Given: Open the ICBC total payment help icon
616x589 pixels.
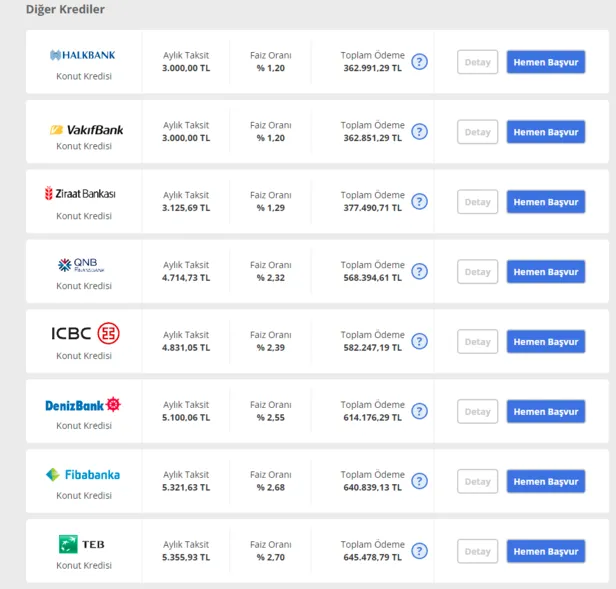Looking at the screenshot, I should 419,341.
